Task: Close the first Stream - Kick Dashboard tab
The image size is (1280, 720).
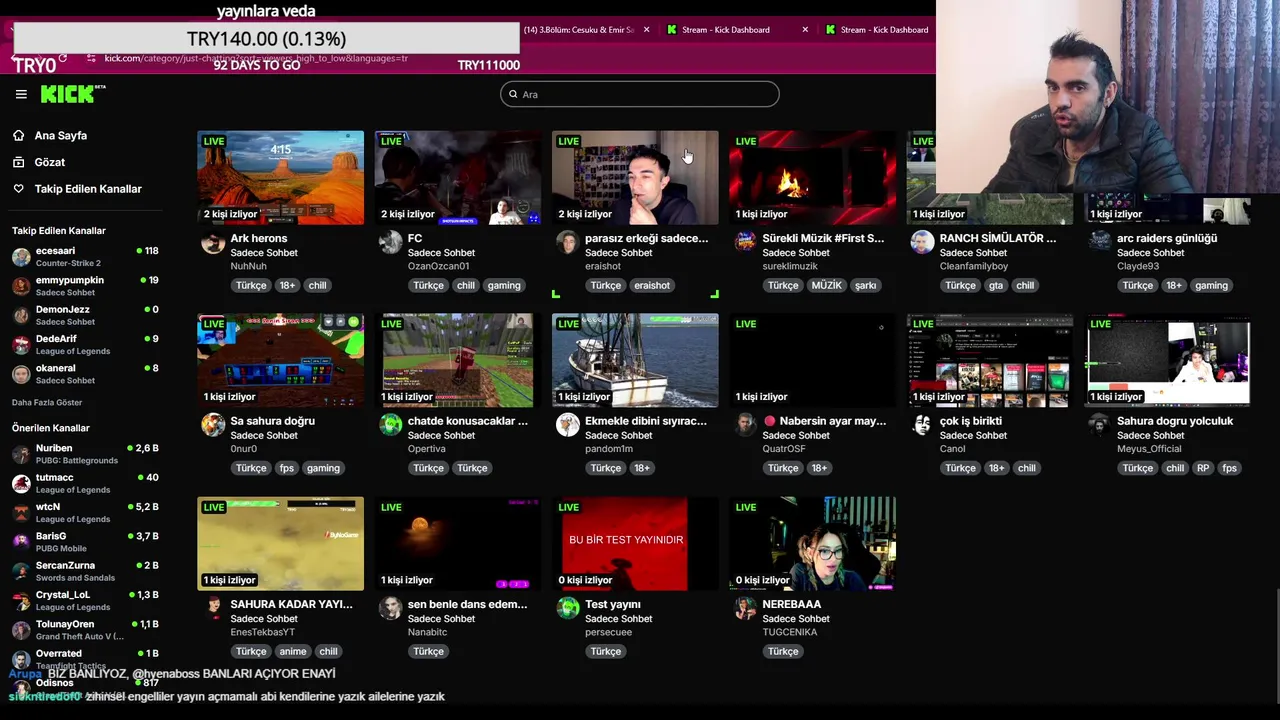Action: [805, 30]
